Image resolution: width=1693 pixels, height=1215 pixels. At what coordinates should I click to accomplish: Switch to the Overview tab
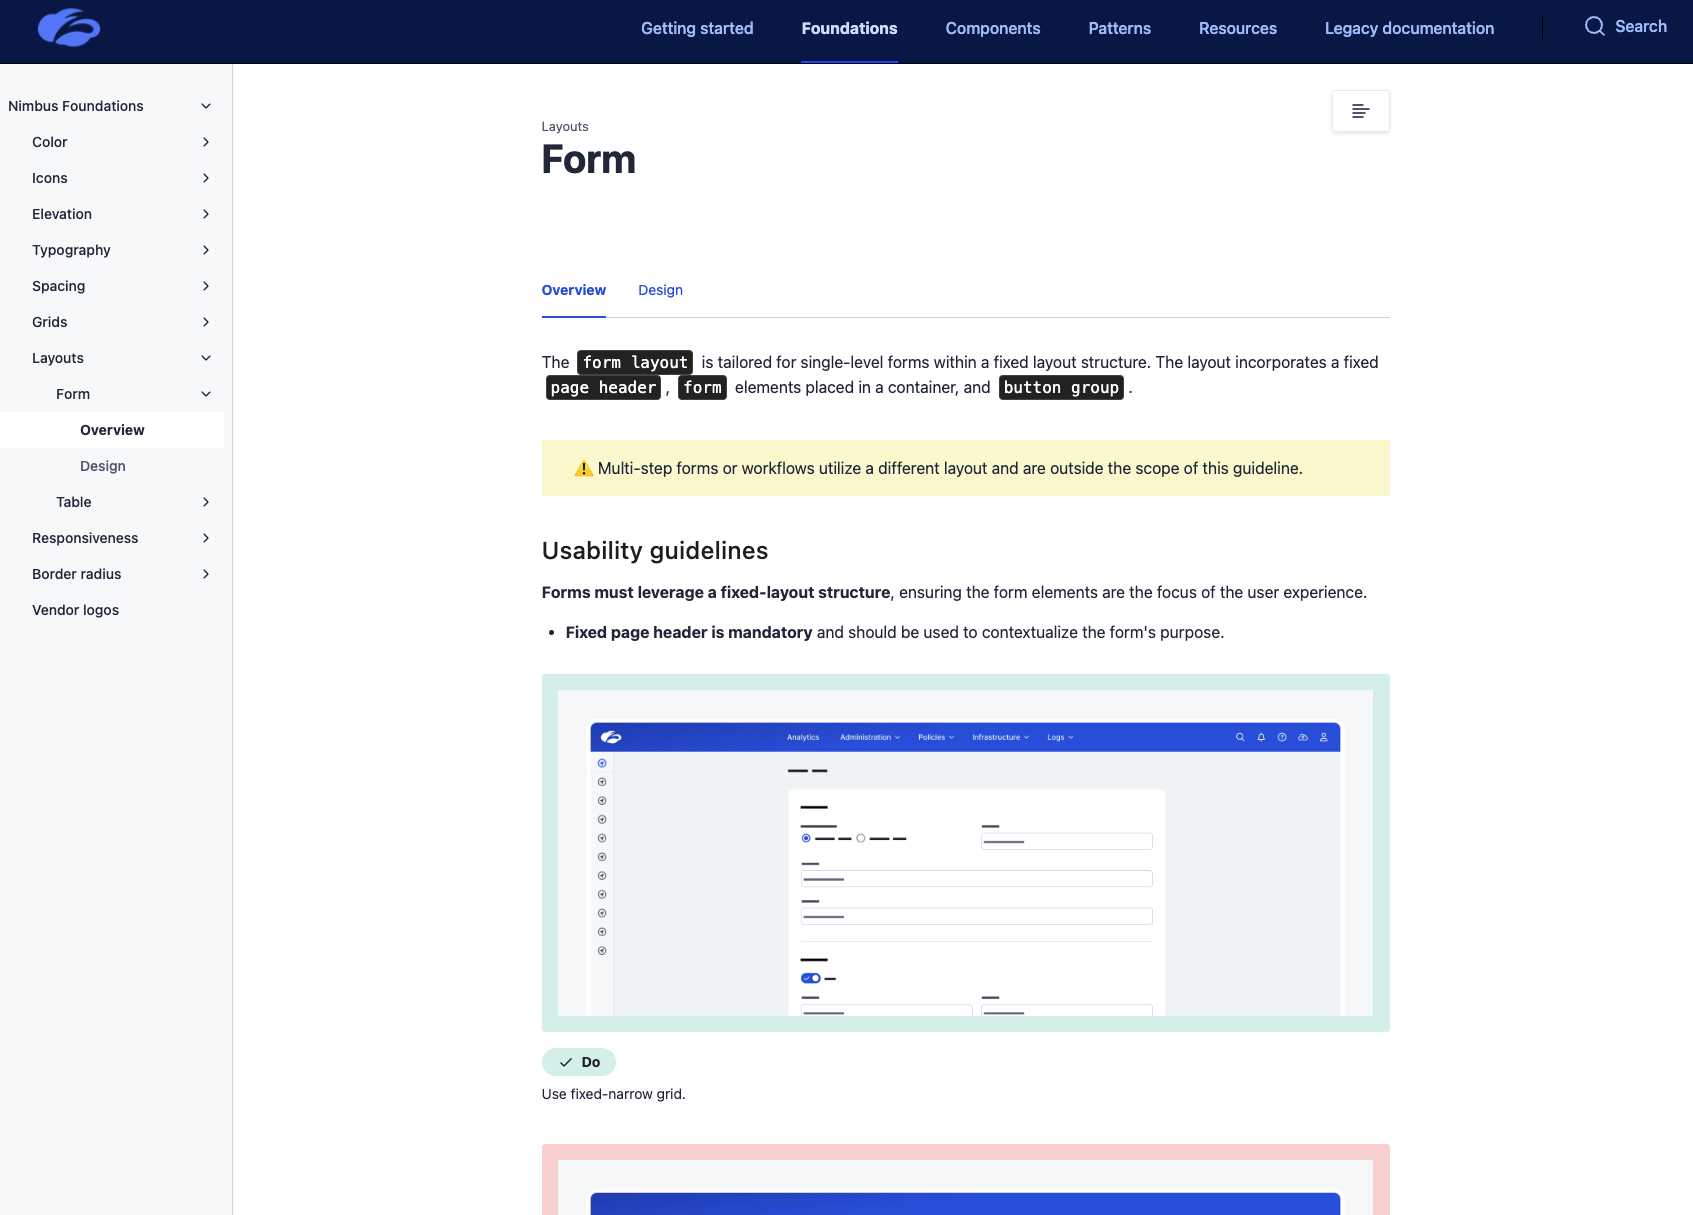click(573, 290)
